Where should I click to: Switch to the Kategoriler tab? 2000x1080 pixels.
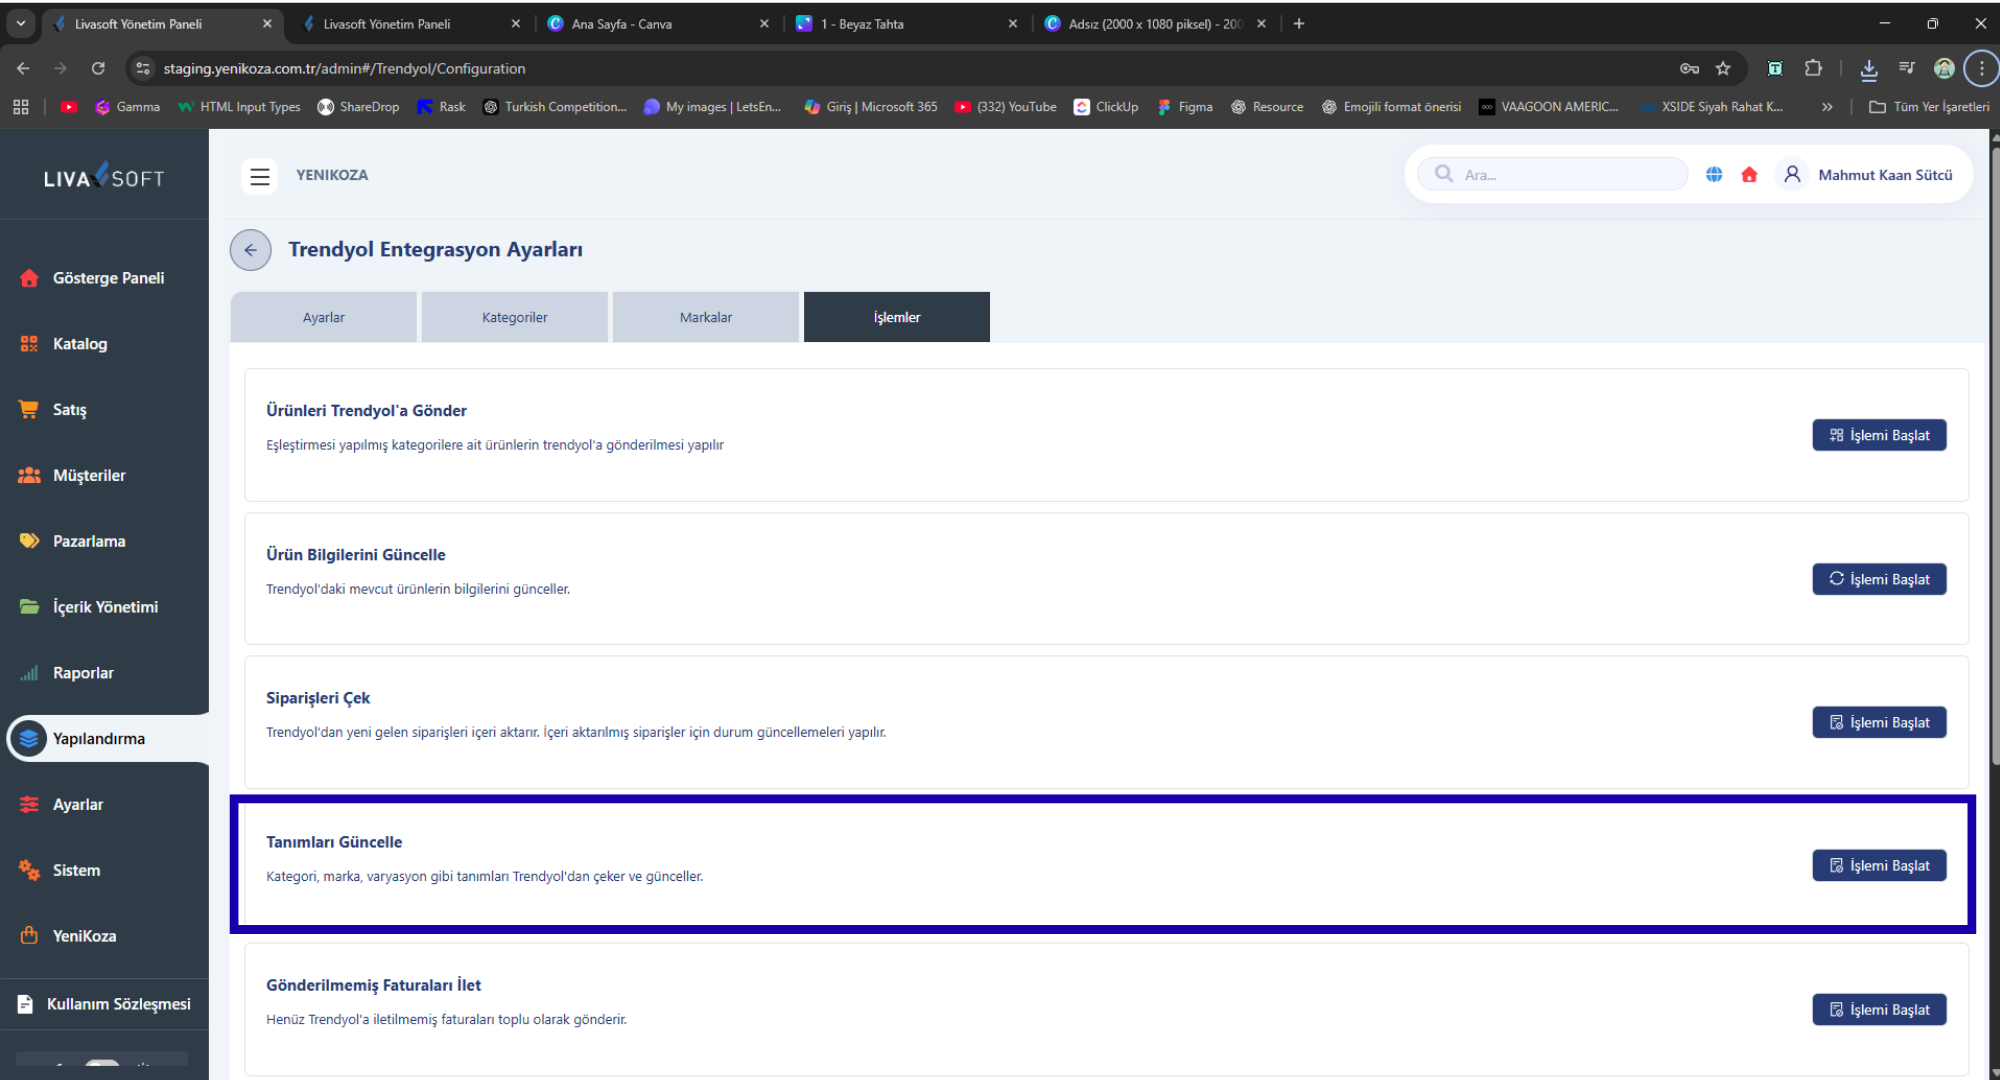click(514, 317)
